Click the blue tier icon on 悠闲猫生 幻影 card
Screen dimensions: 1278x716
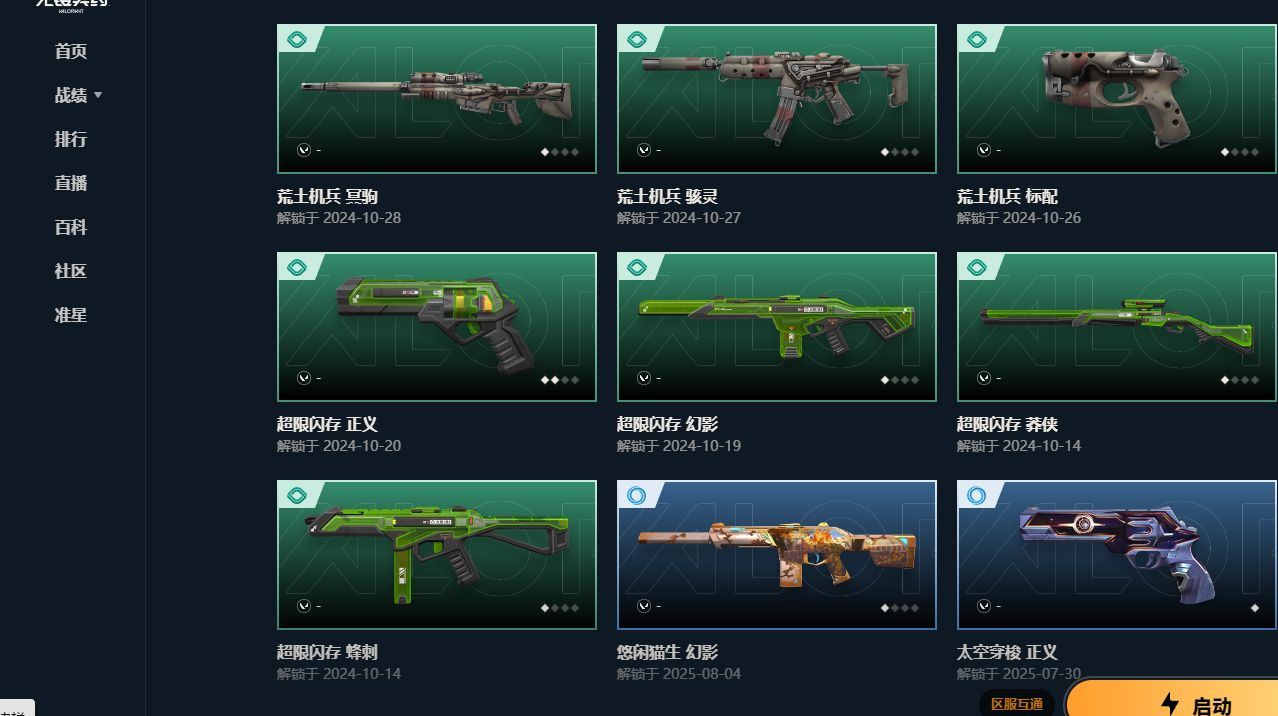637,496
